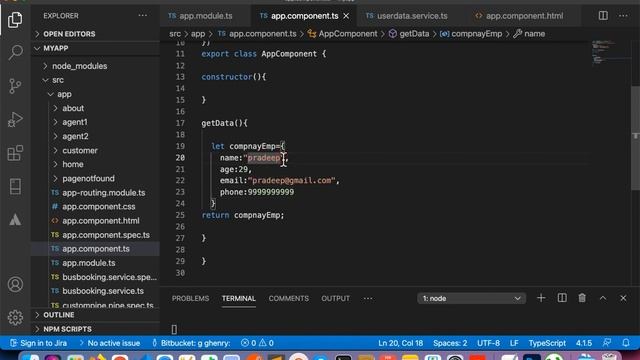Open the COMMENTS panel tab
Image resolution: width=640 pixels, height=360 pixels.
(289, 298)
